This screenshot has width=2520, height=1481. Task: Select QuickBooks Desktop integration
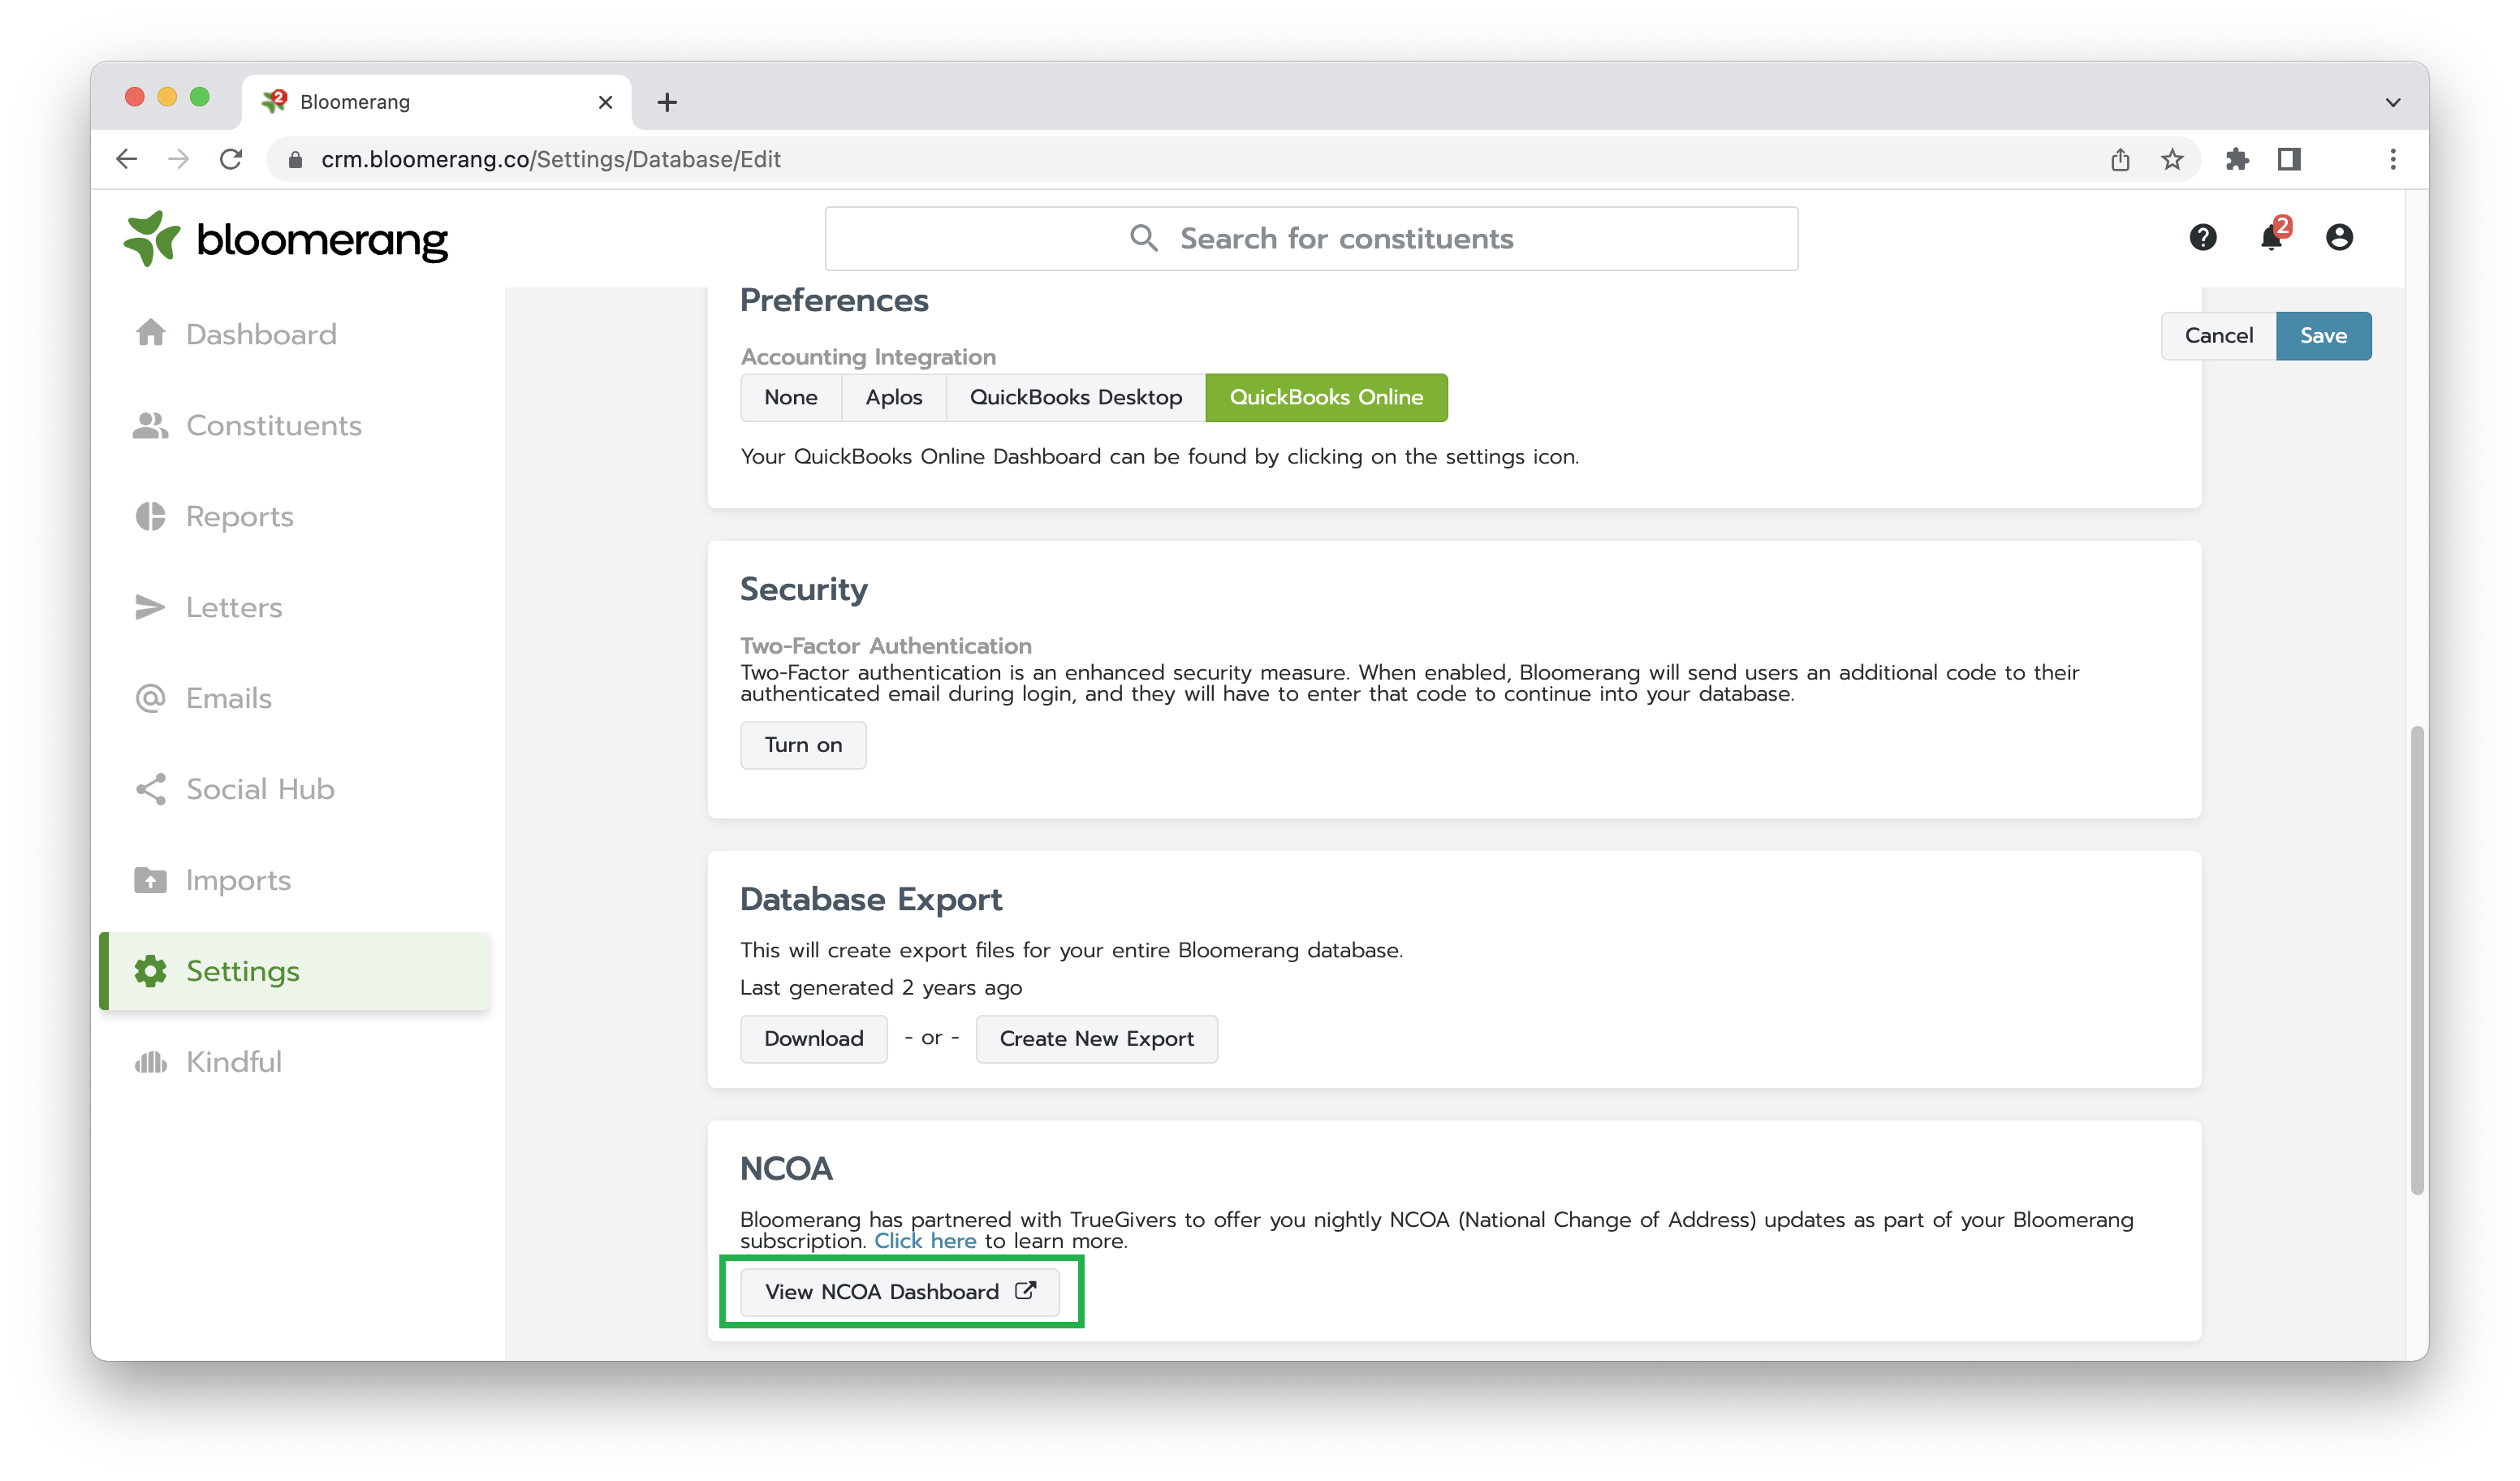1076,397
